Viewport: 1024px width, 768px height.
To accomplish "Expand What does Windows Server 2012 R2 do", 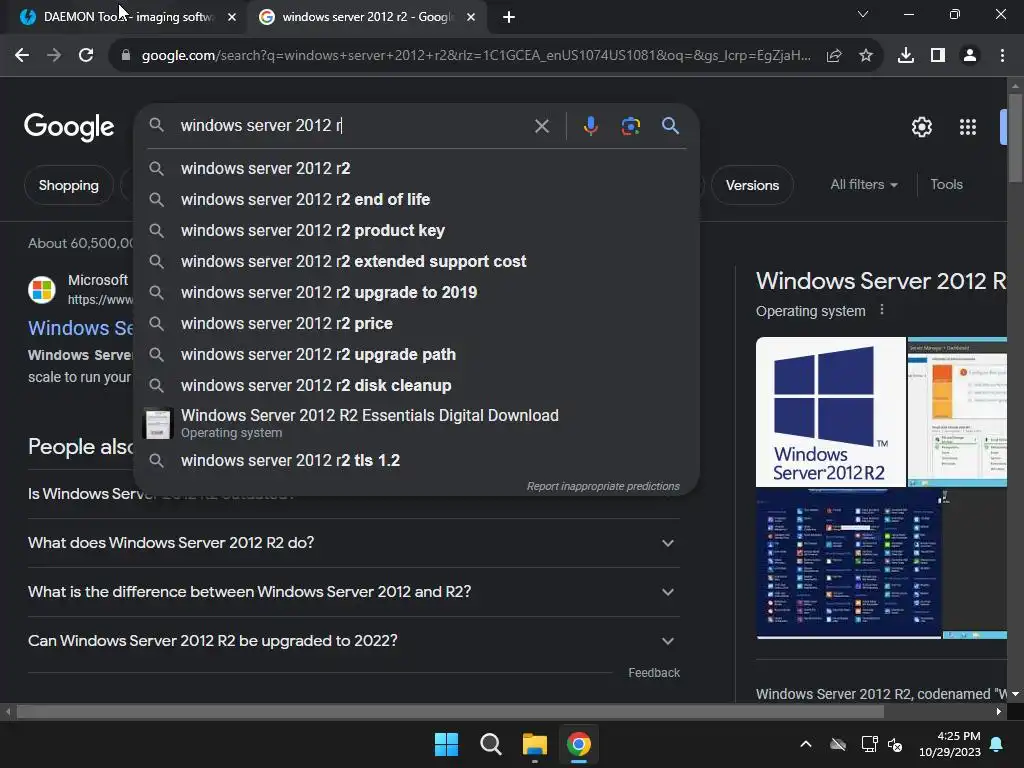I will [353, 543].
